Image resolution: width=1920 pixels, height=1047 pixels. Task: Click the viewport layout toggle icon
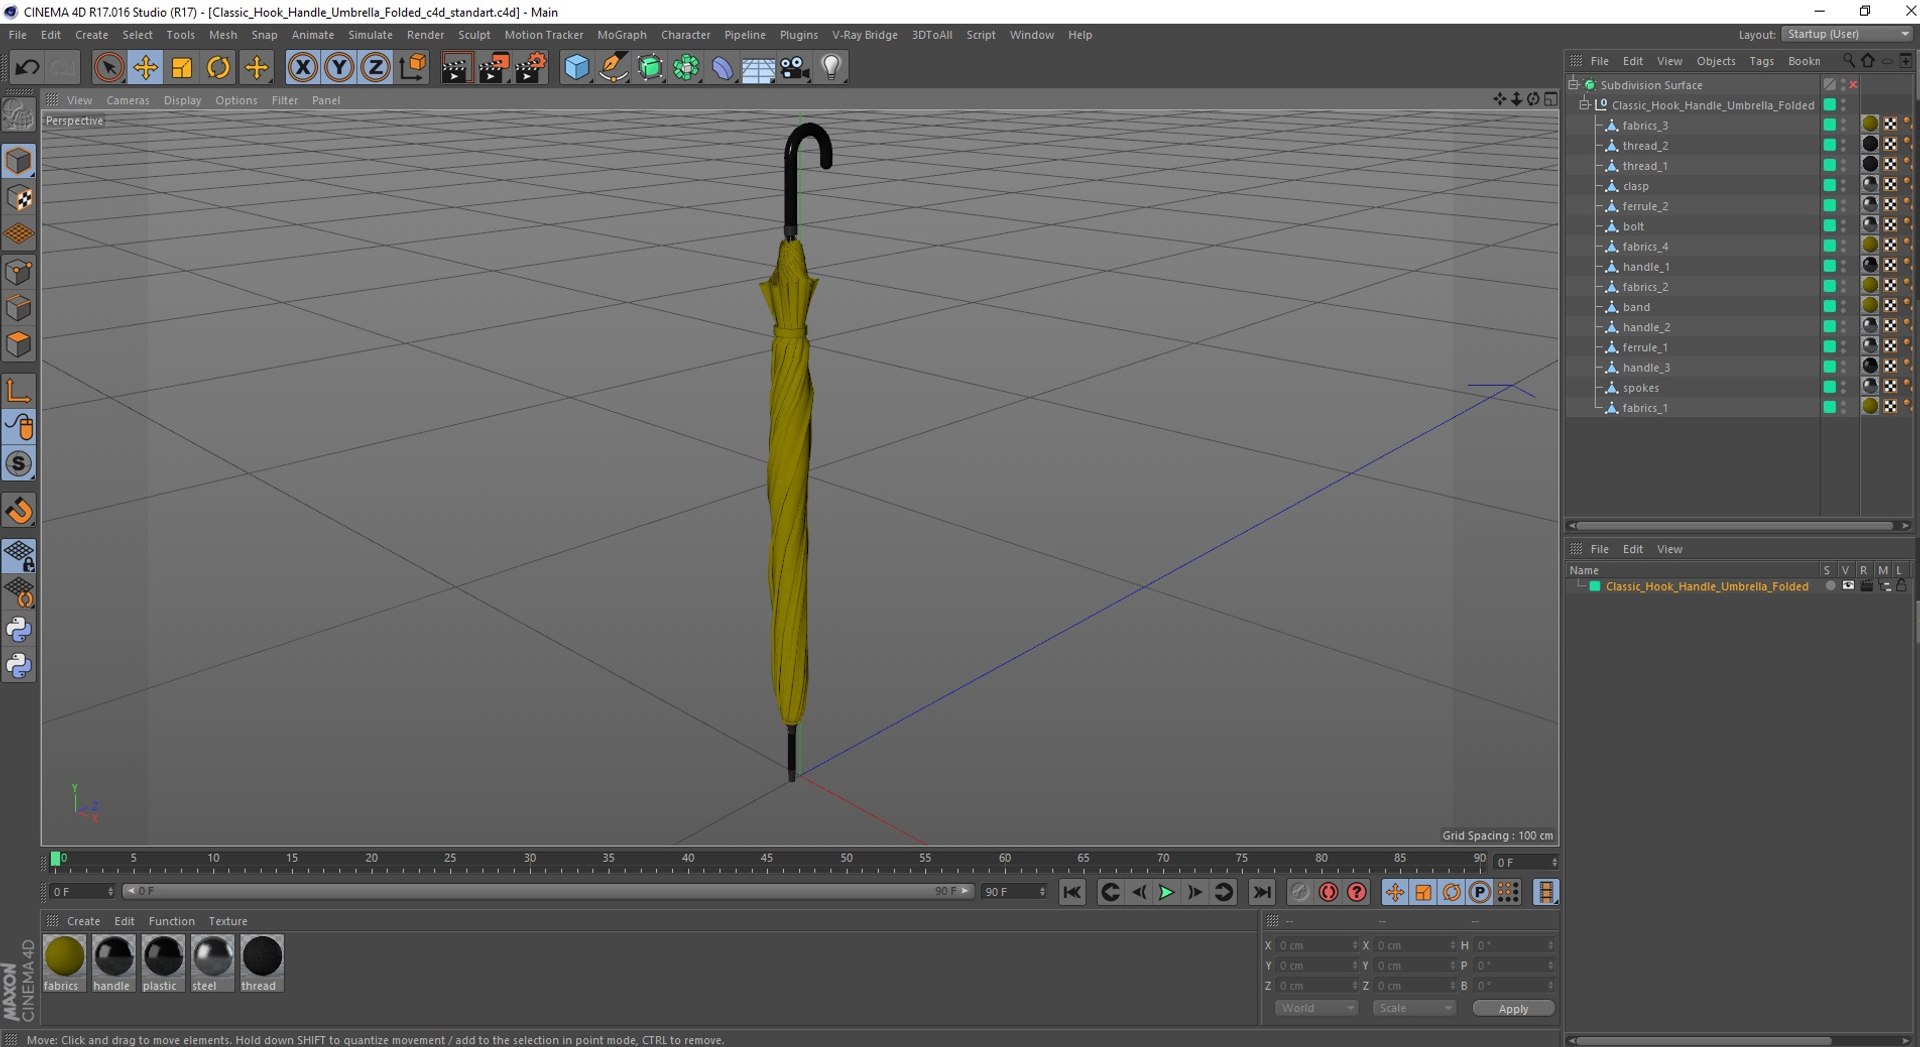tap(1550, 99)
